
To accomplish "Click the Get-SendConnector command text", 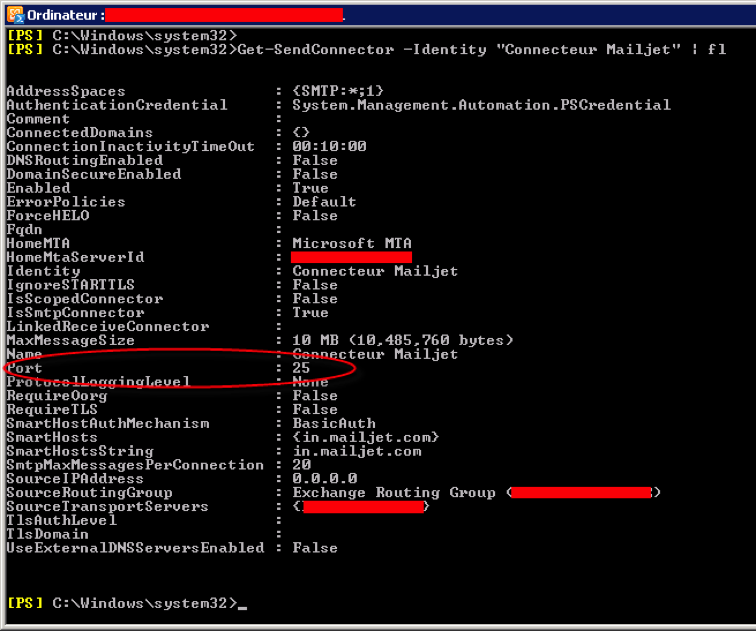I will point(315,50).
